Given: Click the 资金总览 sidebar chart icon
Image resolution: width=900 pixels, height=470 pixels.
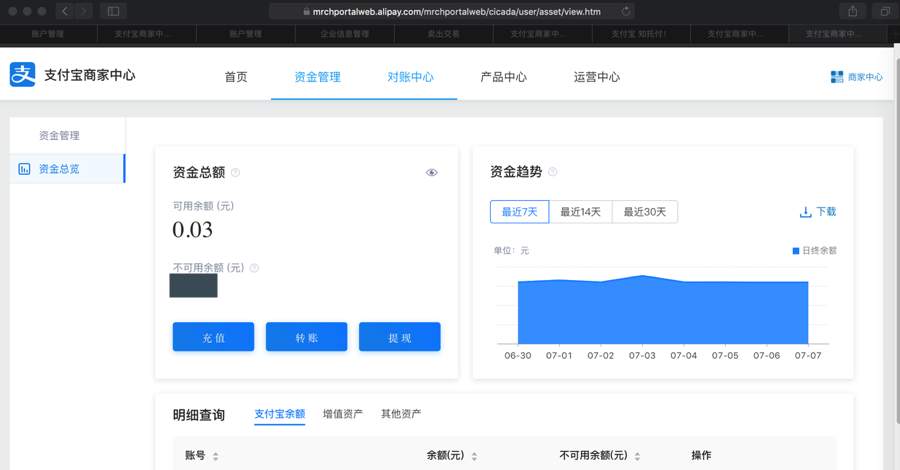Looking at the screenshot, I should coord(25,169).
